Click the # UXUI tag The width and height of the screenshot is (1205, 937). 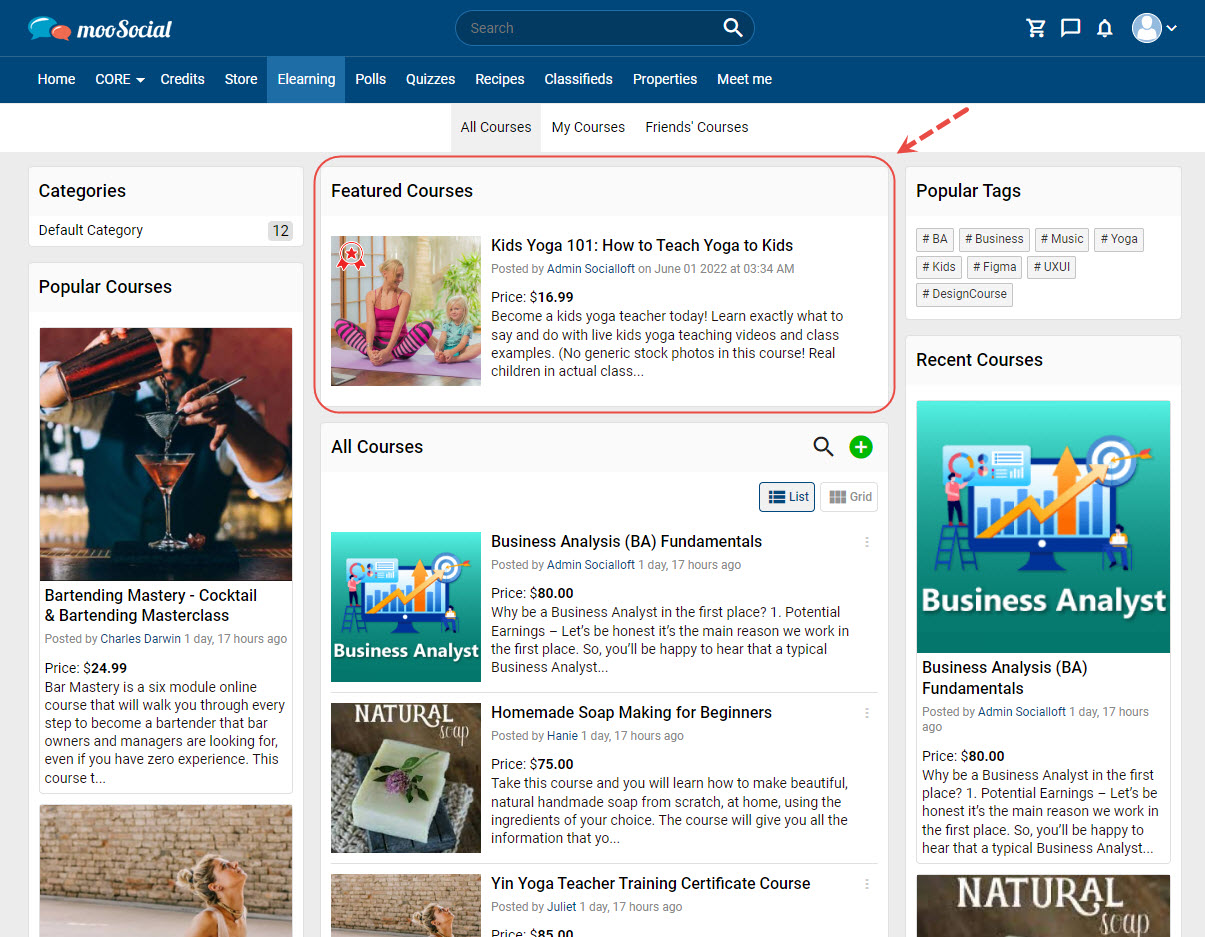(x=1051, y=267)
